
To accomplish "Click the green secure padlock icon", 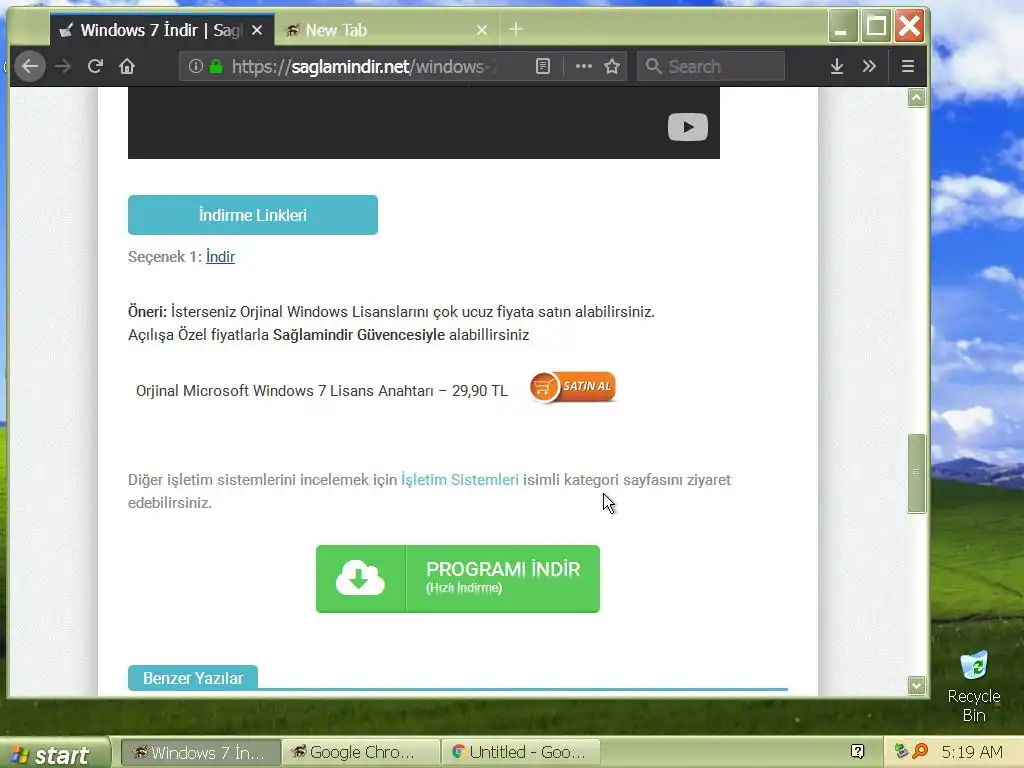I will tap(216, 66).
